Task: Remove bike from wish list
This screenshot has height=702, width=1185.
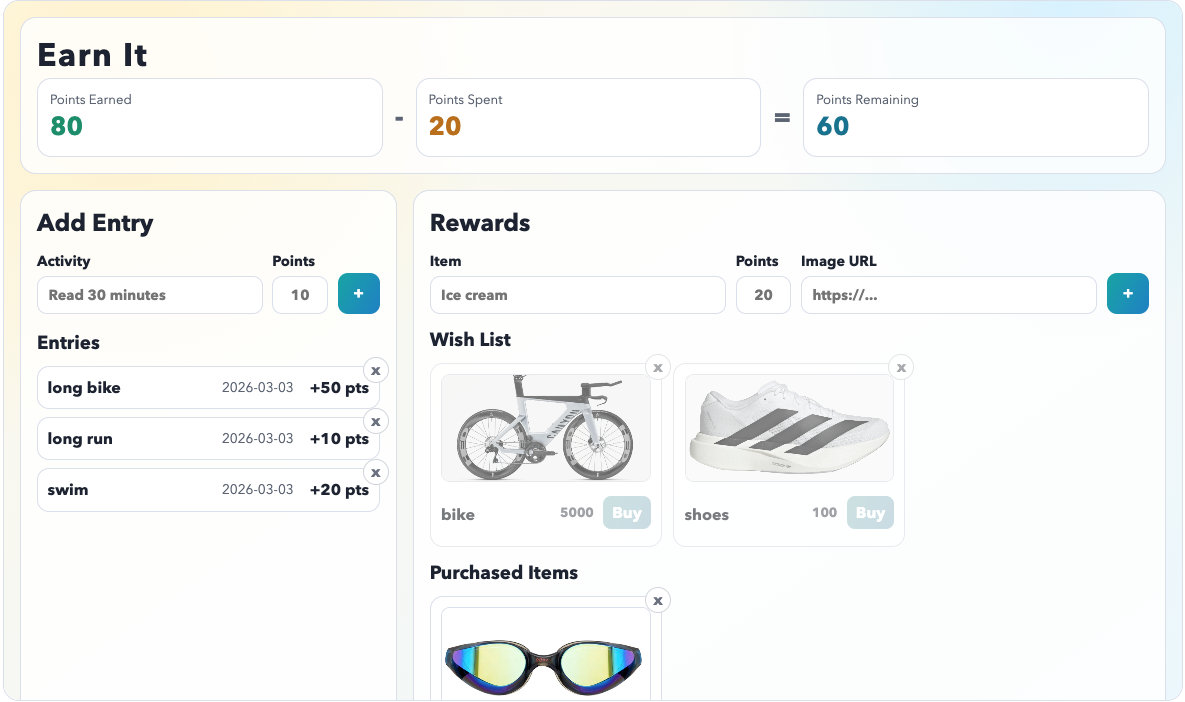Action: click(x=658, y=368)
